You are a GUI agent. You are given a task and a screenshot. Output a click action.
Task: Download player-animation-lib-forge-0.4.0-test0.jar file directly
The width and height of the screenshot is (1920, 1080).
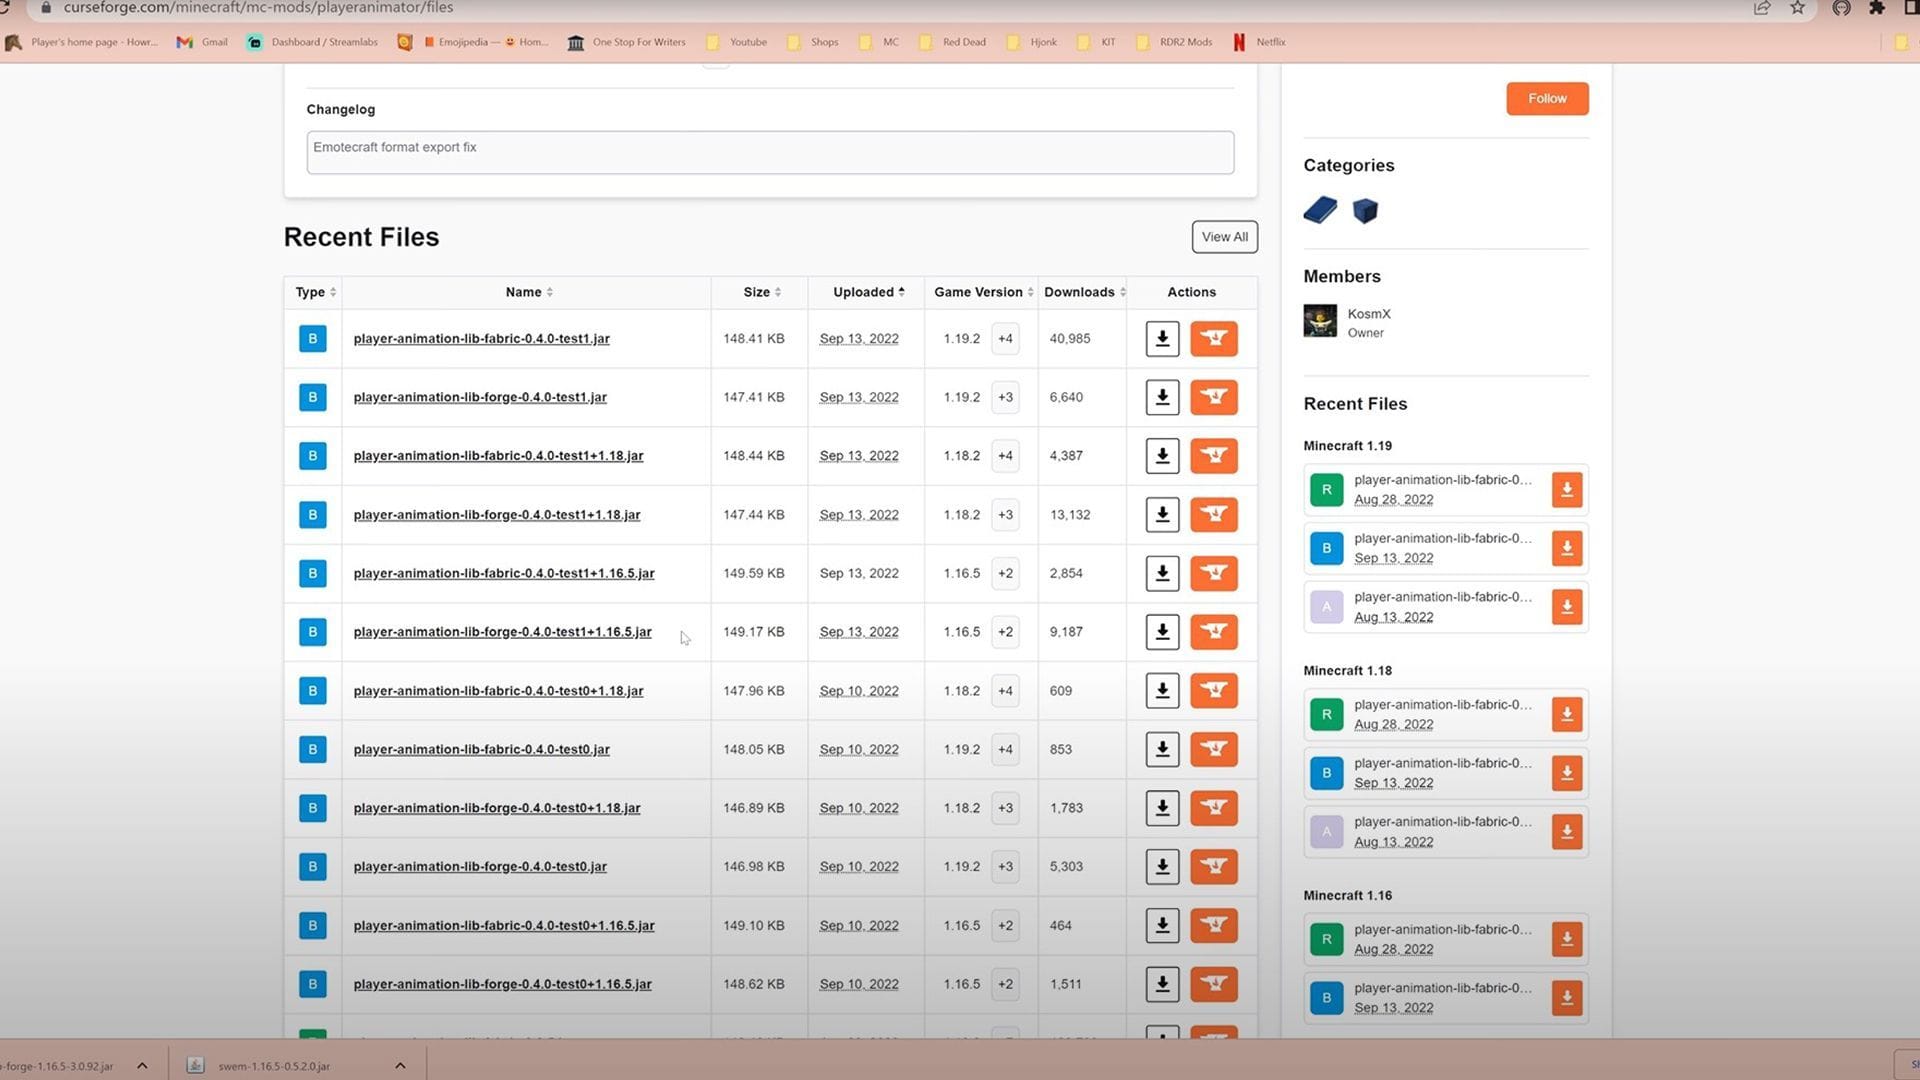click(x=1162, y=867)
